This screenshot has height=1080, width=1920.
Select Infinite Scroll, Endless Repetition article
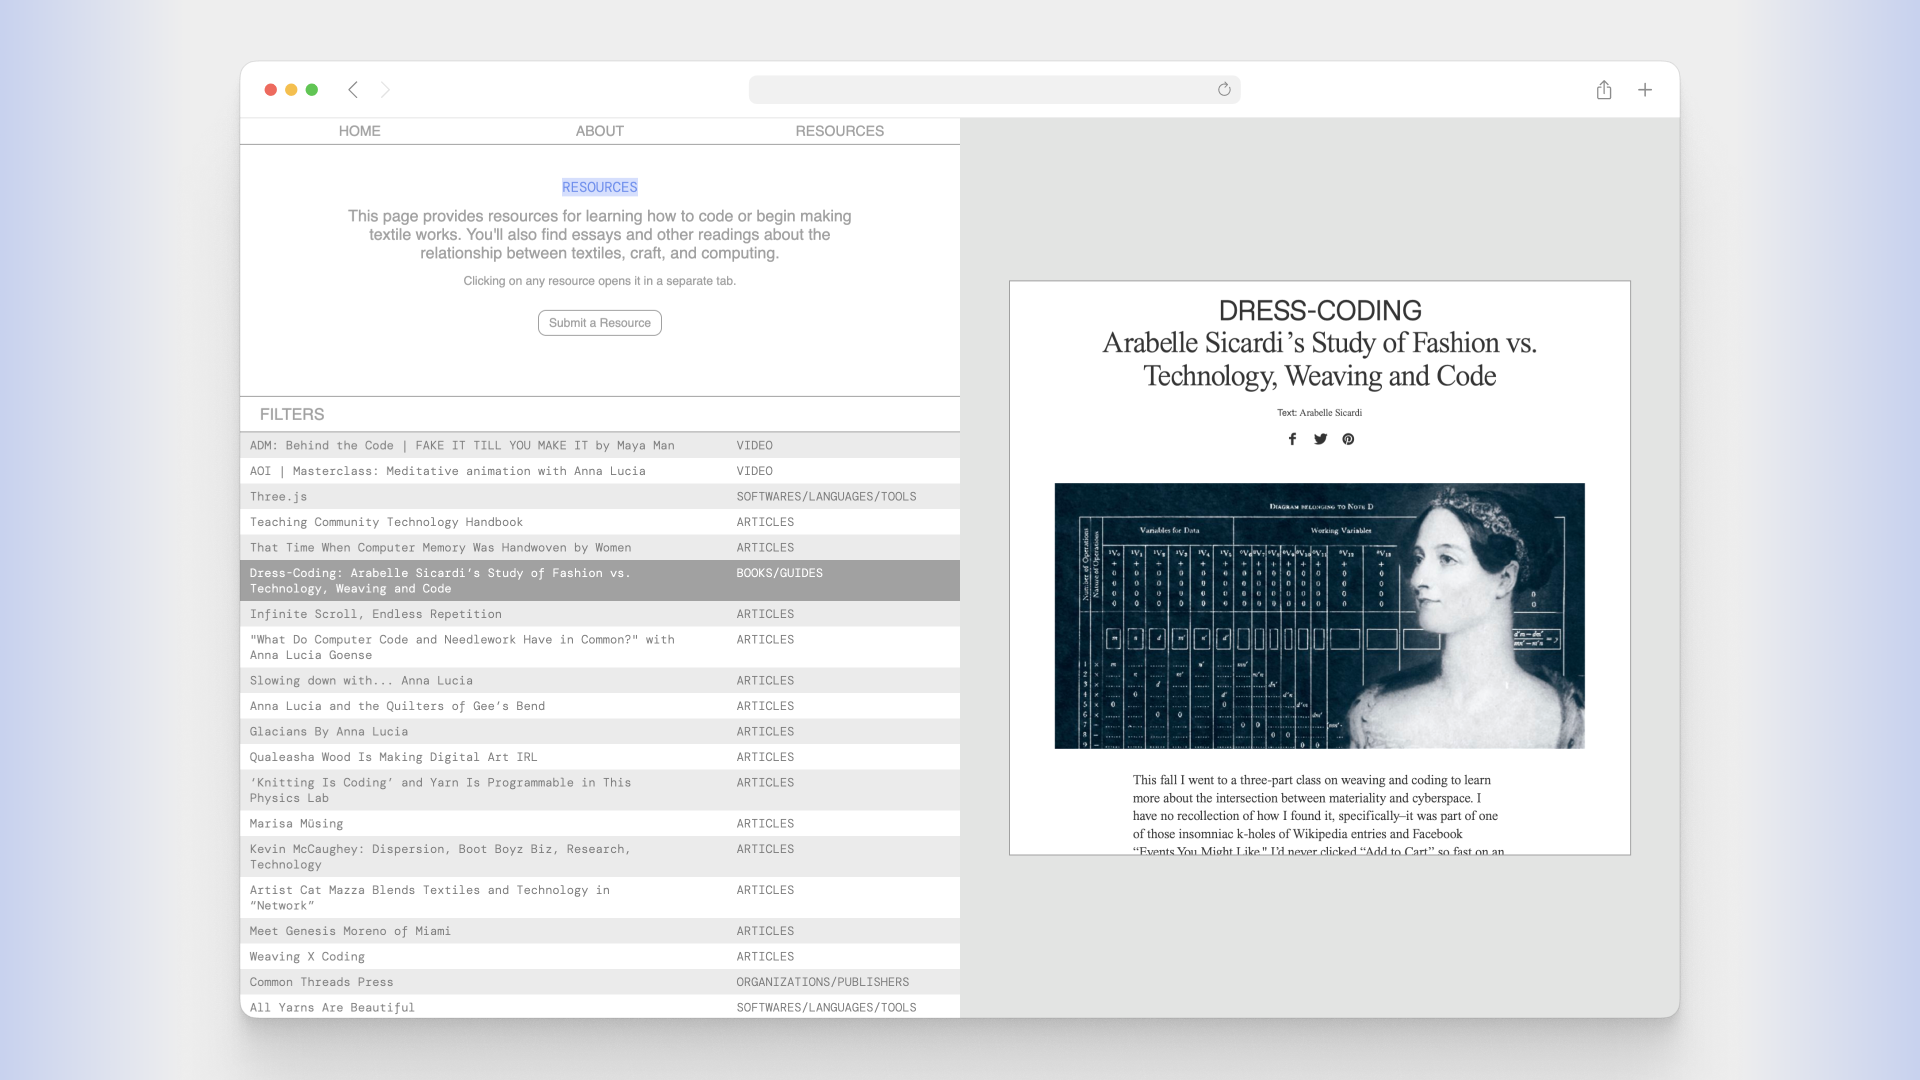(x=375, y=614)
